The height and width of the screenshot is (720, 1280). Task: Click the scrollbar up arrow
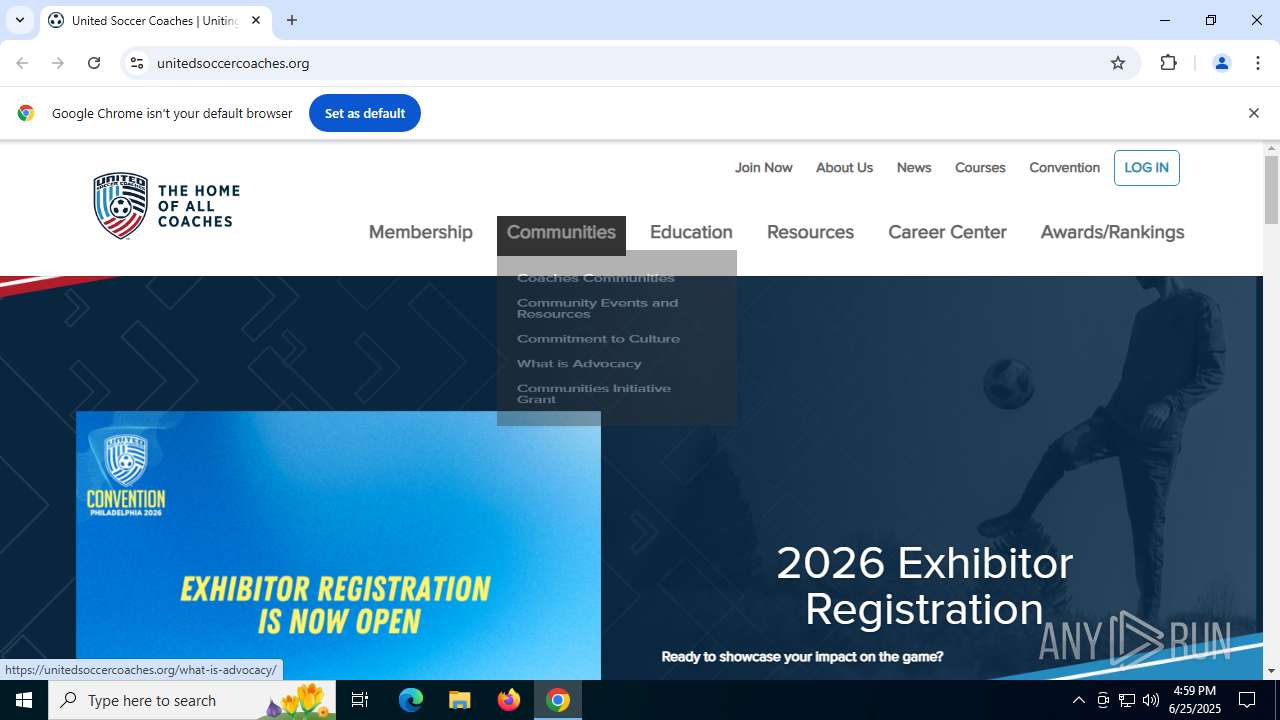tap(1271, 149)
